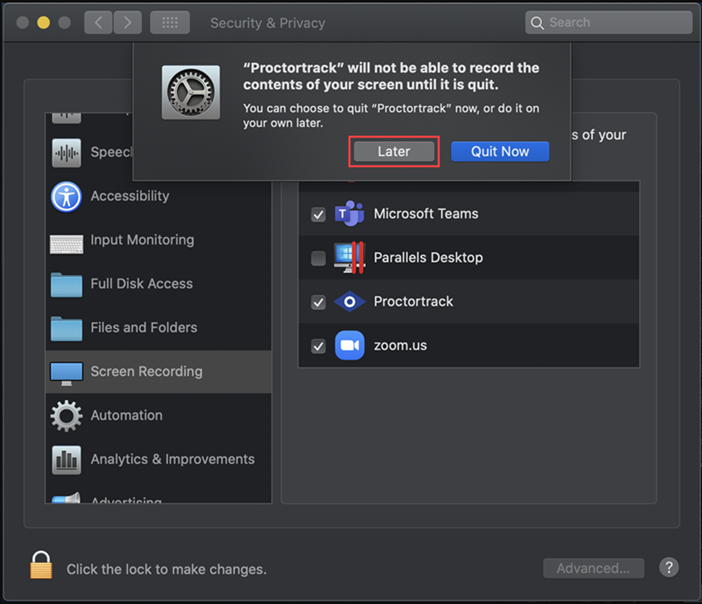Go back with the left arrow button

(x=98, y=22)
